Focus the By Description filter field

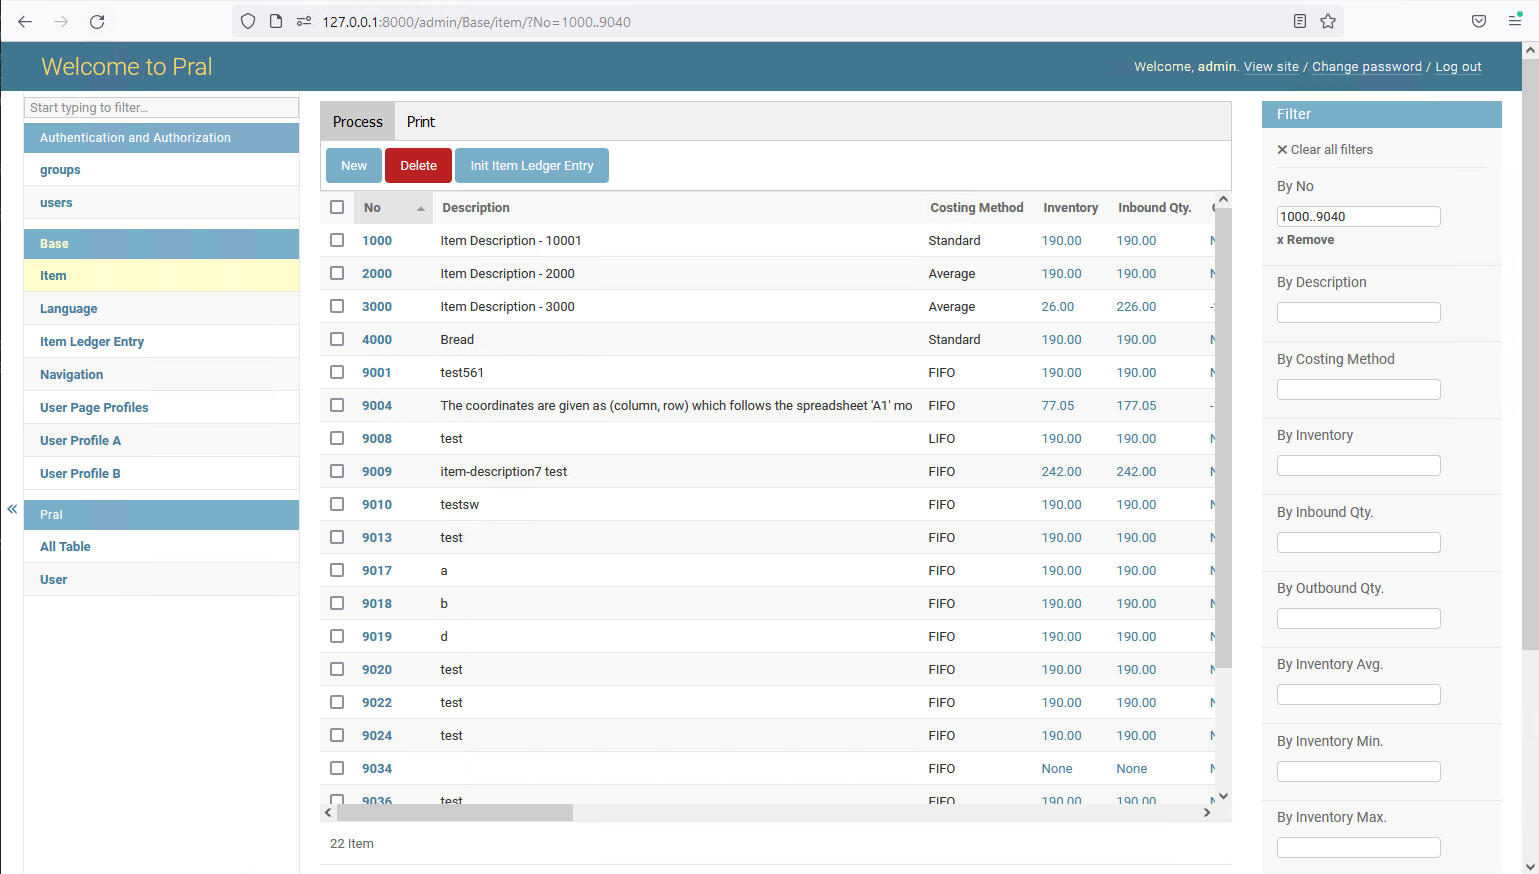(x=1358, y=313)
